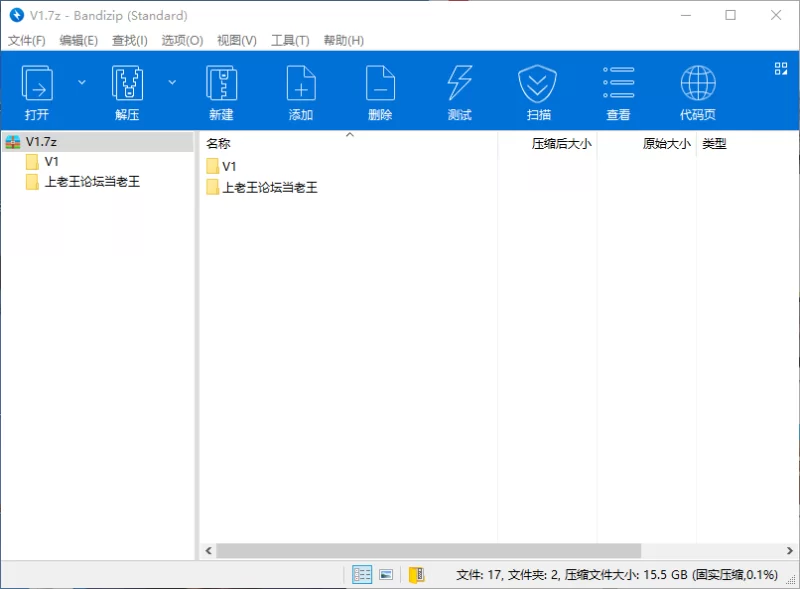The height and width of the screenshot is (589, 800).
Task: Sort by the 原始大小 column header
Action: (647, 143)
